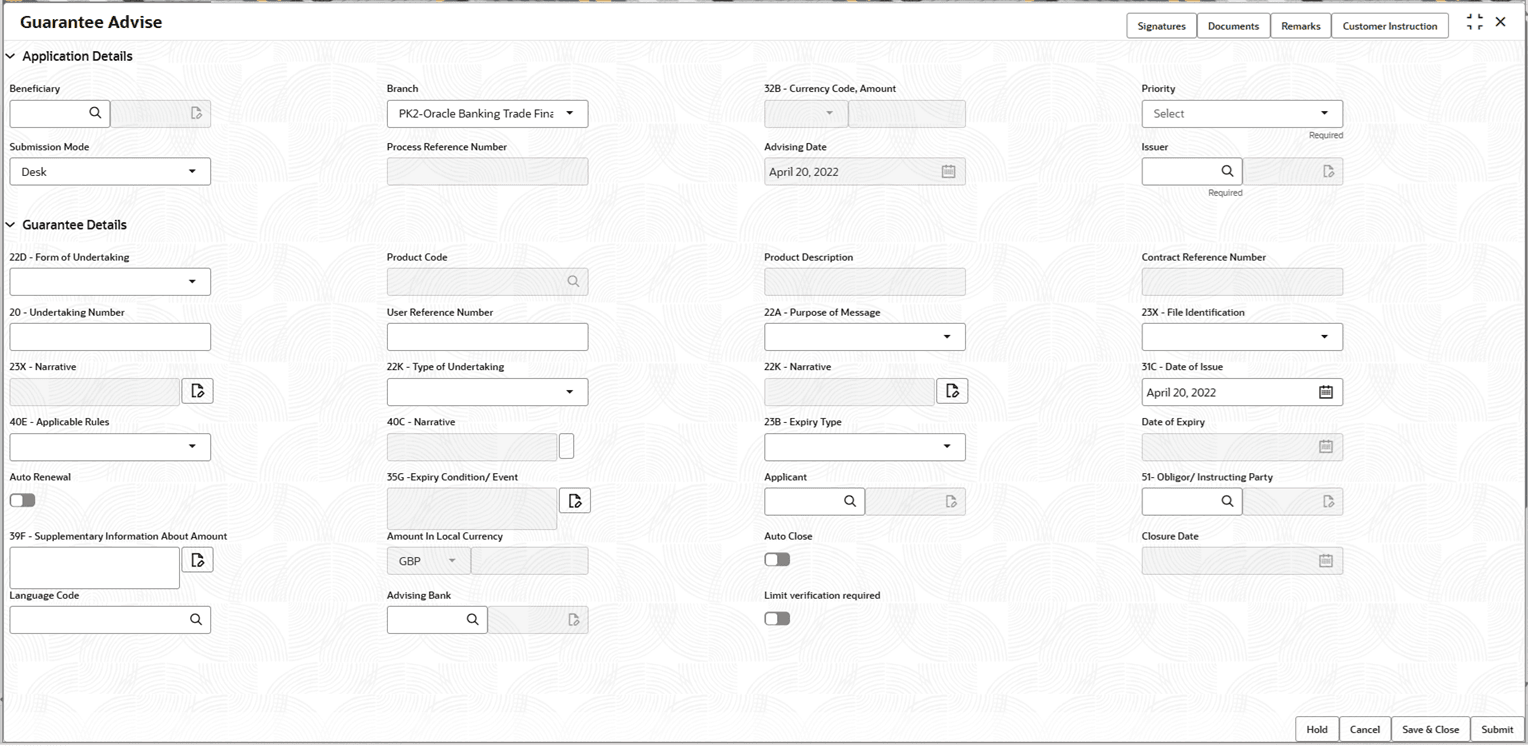The height and width of the screenshot is (748, 1528).
Task: Submit the guarantee advise
Action: tap(1497, 729)
